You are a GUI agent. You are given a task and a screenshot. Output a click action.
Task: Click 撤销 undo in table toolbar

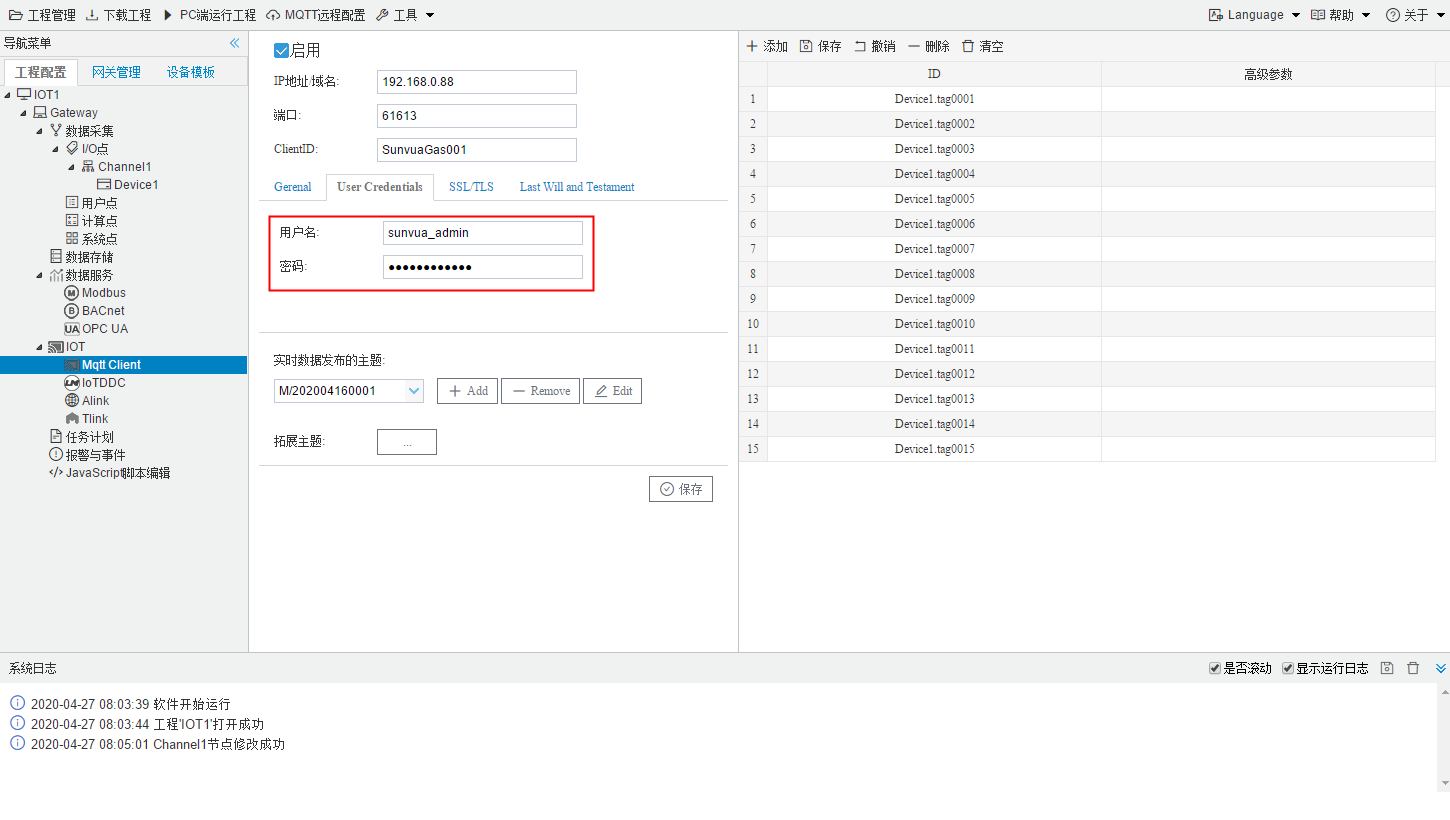[875, 46]
